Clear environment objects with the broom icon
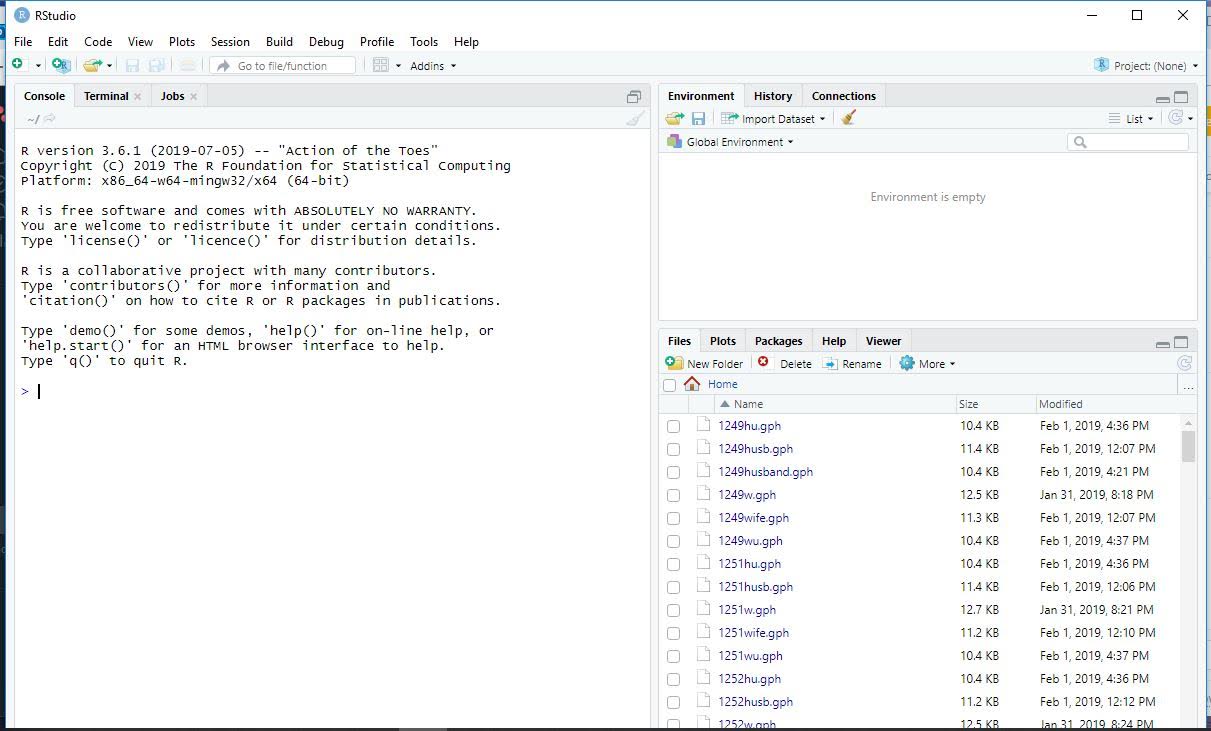Screen dimensions: 1211x731 (x=848, y=118)
